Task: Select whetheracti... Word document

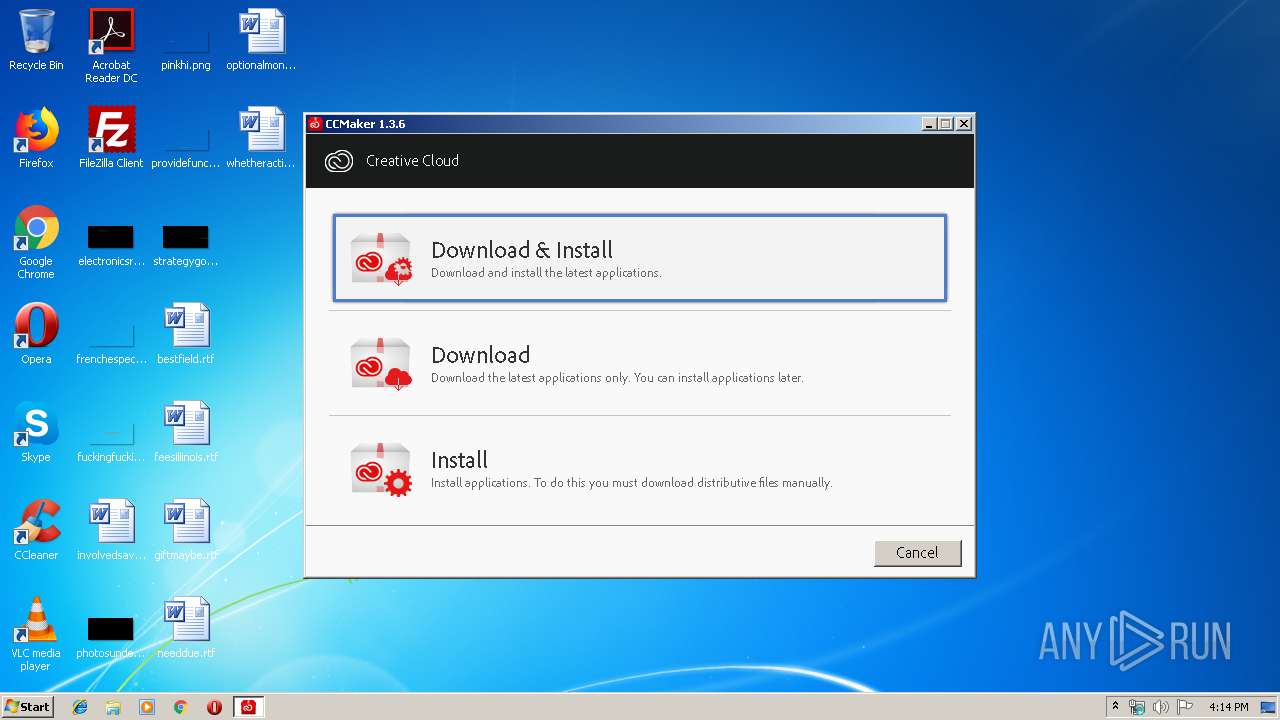Action: [x=261, y=138]
